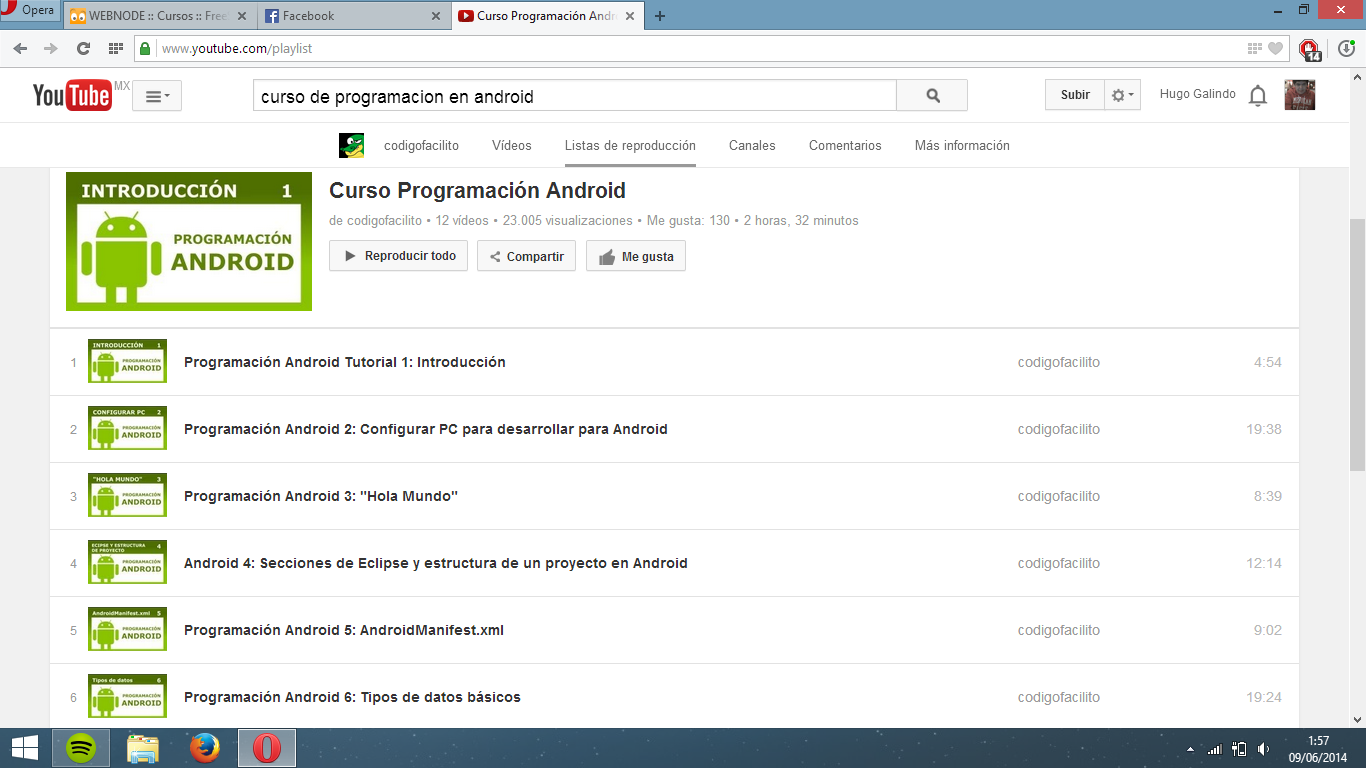Click the browser reload page icon
The image size is (1366, 768).
point(83,48)
